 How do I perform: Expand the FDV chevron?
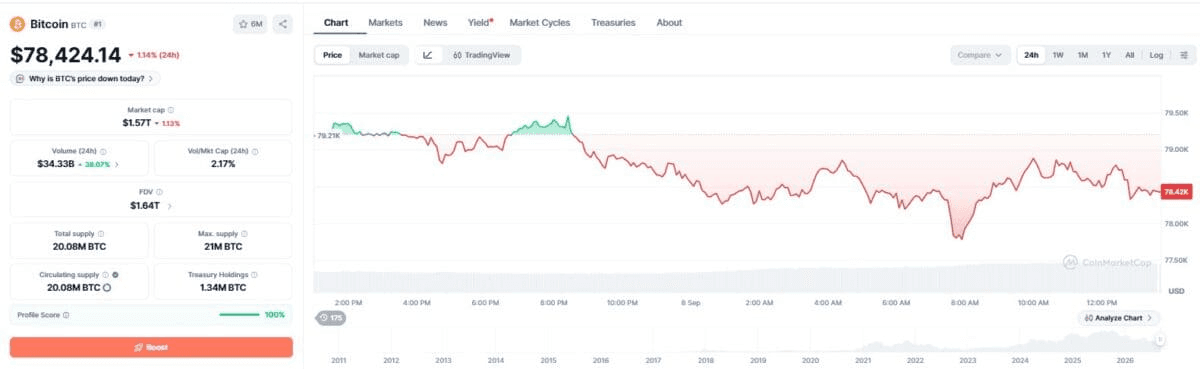pos(169,206)
